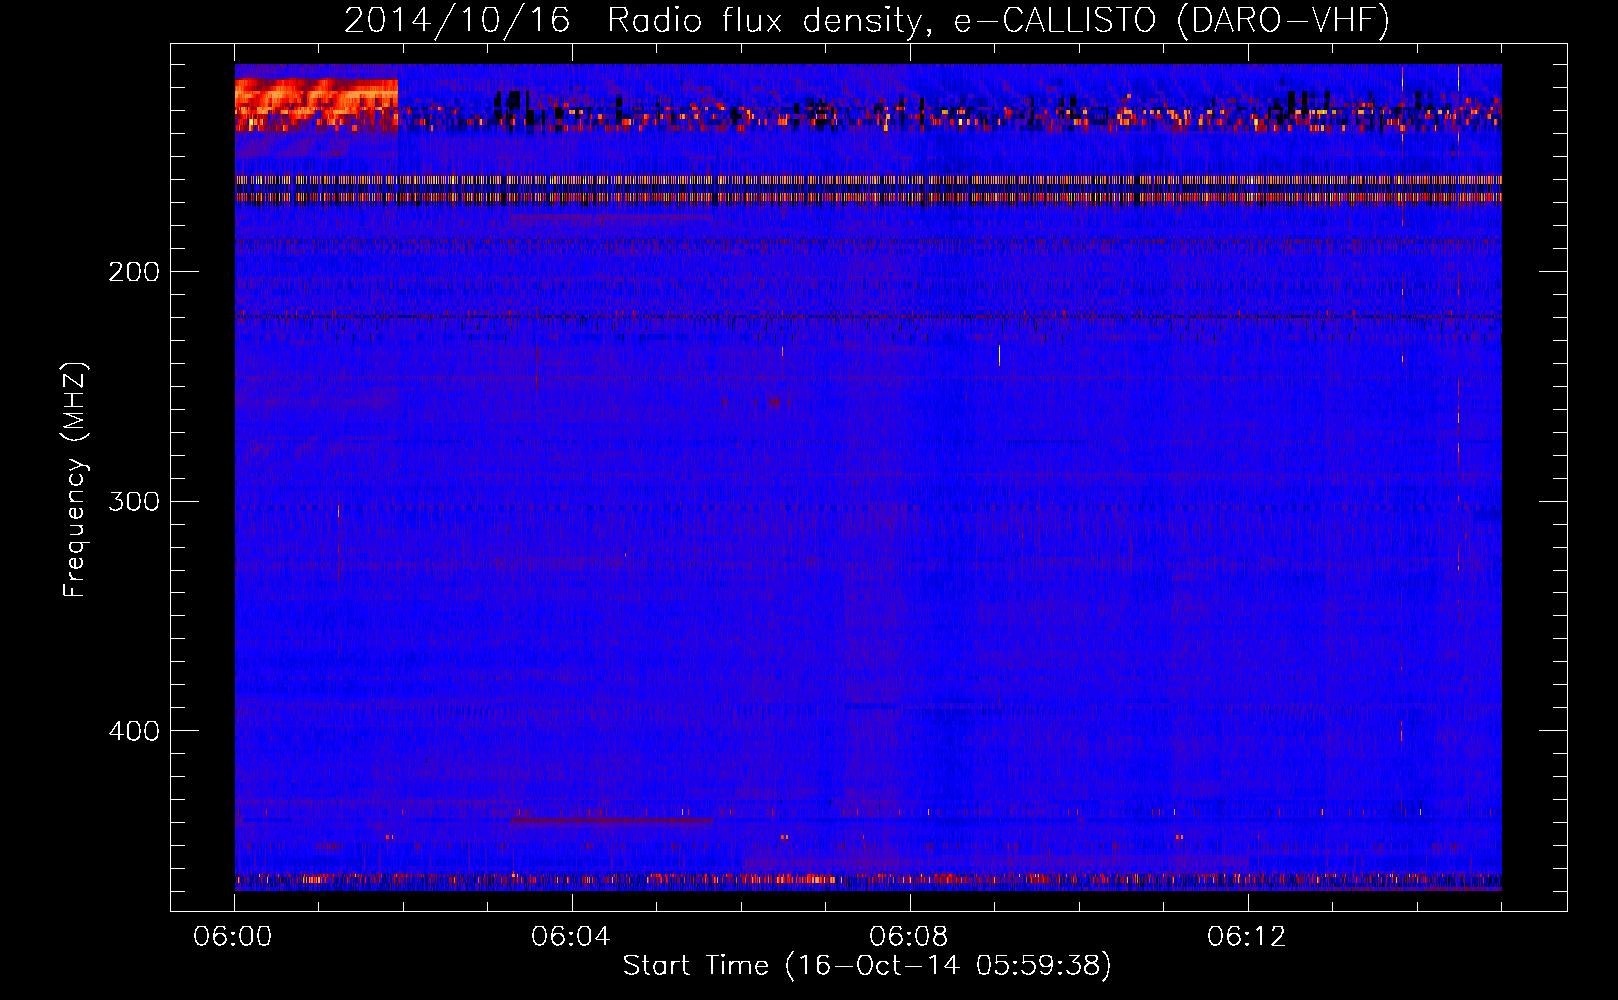Click the 200 frequency tick label
Screen dimensions: 1618x1000
click(134, 272)
